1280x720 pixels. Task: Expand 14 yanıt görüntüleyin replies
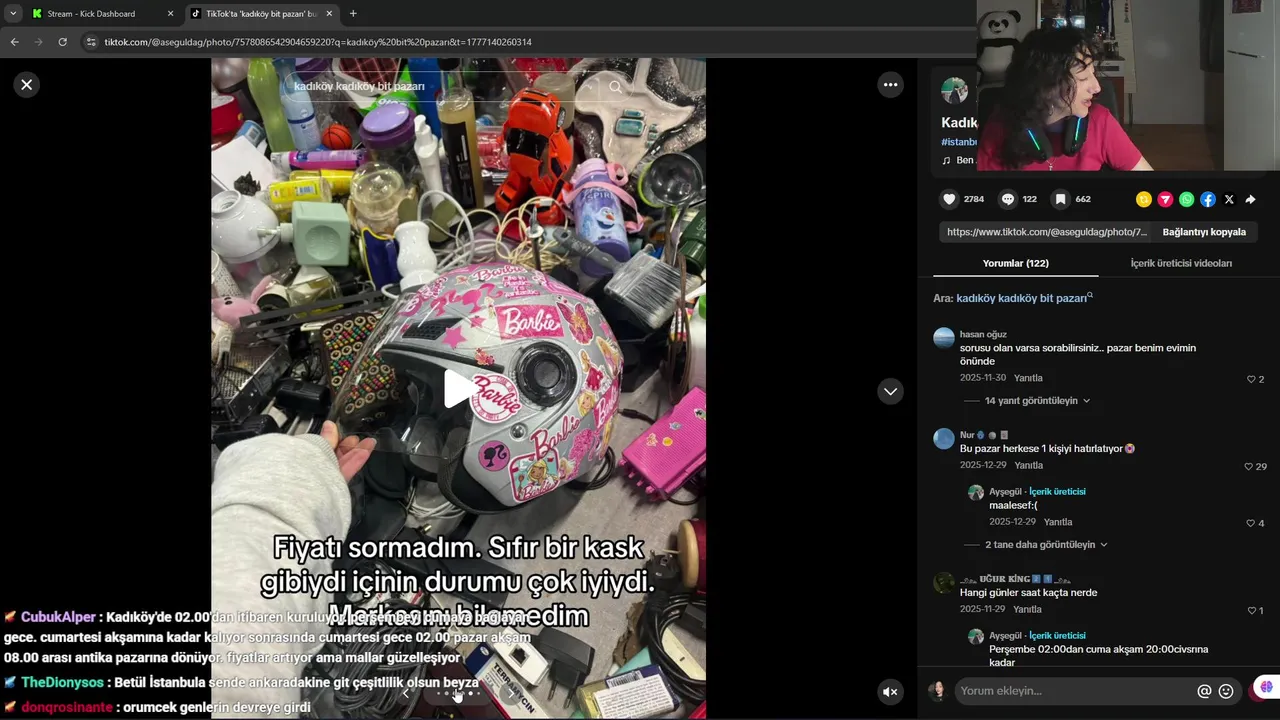[1037, 401]
